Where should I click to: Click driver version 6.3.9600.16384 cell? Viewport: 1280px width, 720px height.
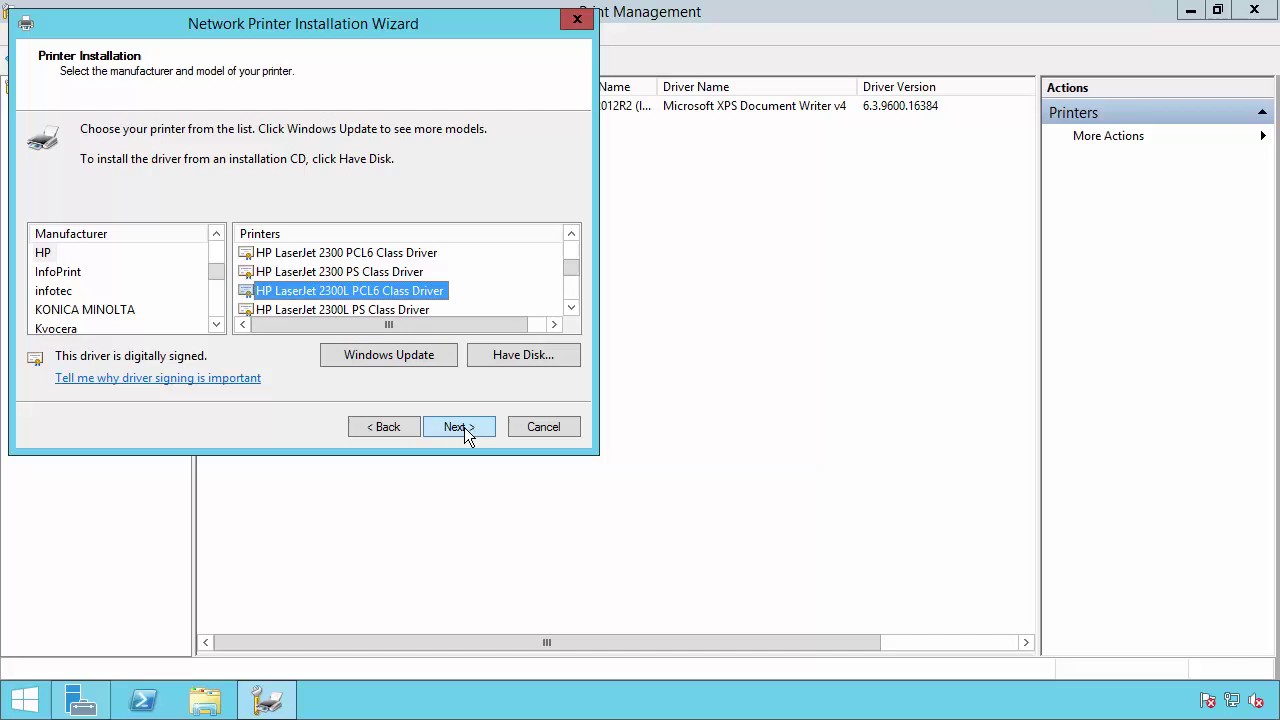tap(900, 106)
